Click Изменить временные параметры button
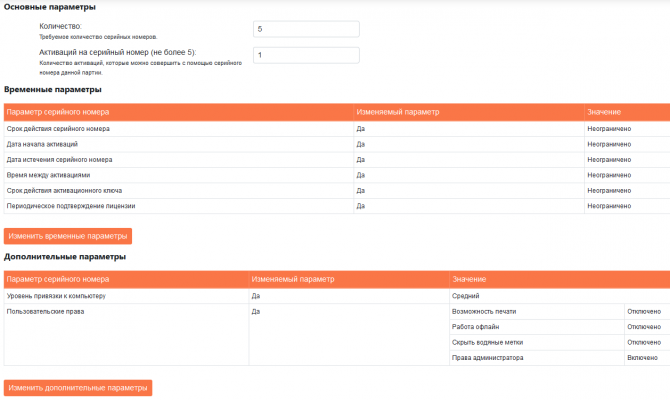Screen dimensions: 670x400 tap(68, 236)
